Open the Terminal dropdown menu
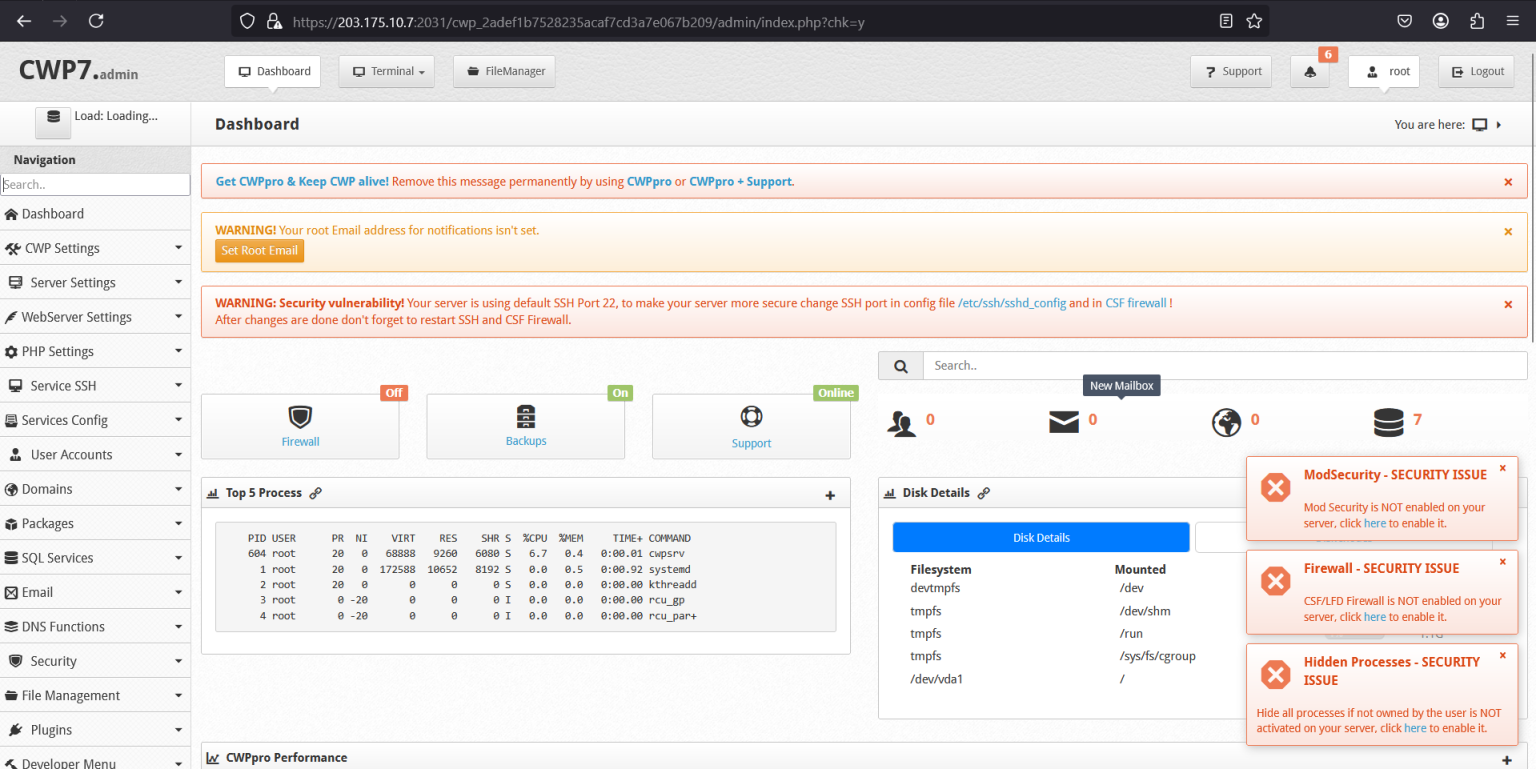Image resolution: width=1536 pixels, height=769 pixels. [388, 72]
